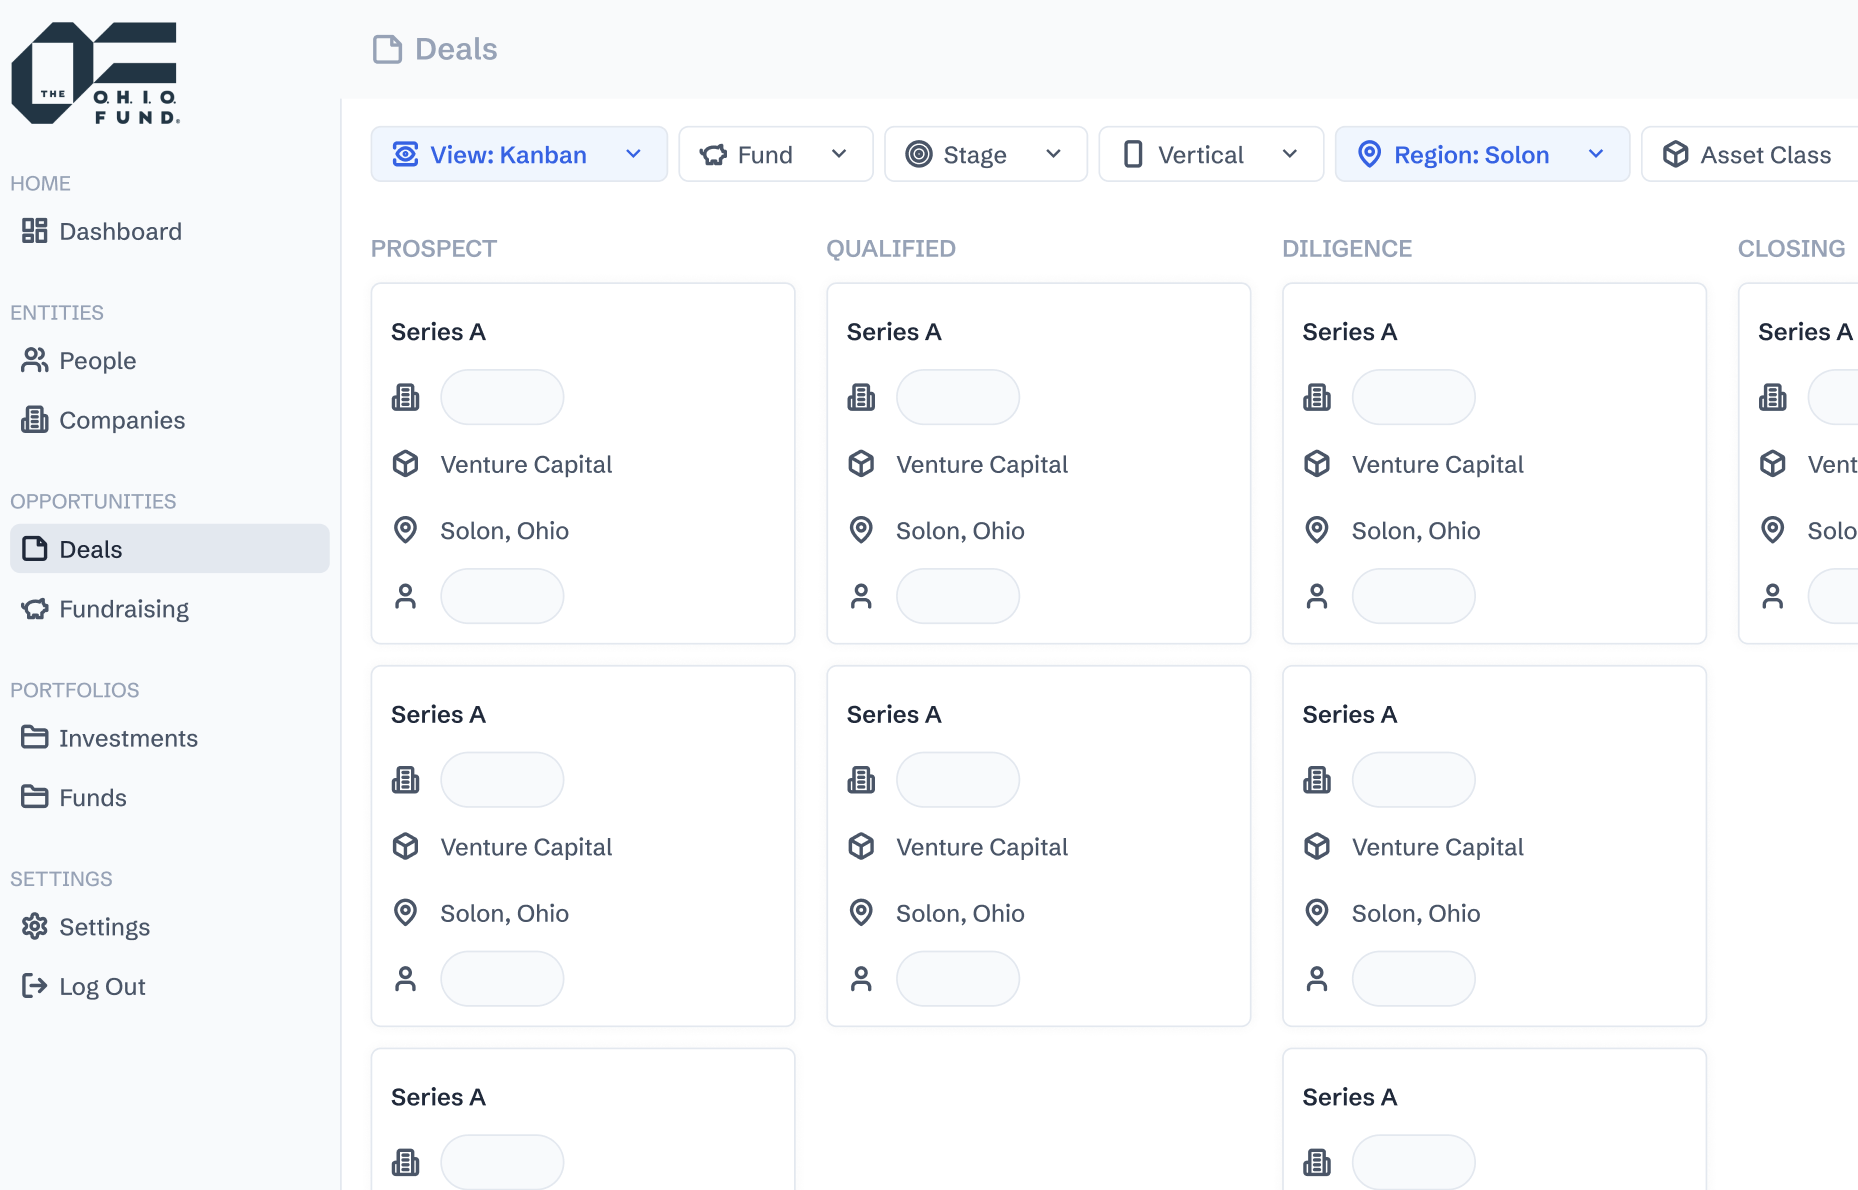The width and height of the screenshot is (1858, 1190).
Task: Click the Investments folder icon in sidebar
Action: [x=34, y=738]
